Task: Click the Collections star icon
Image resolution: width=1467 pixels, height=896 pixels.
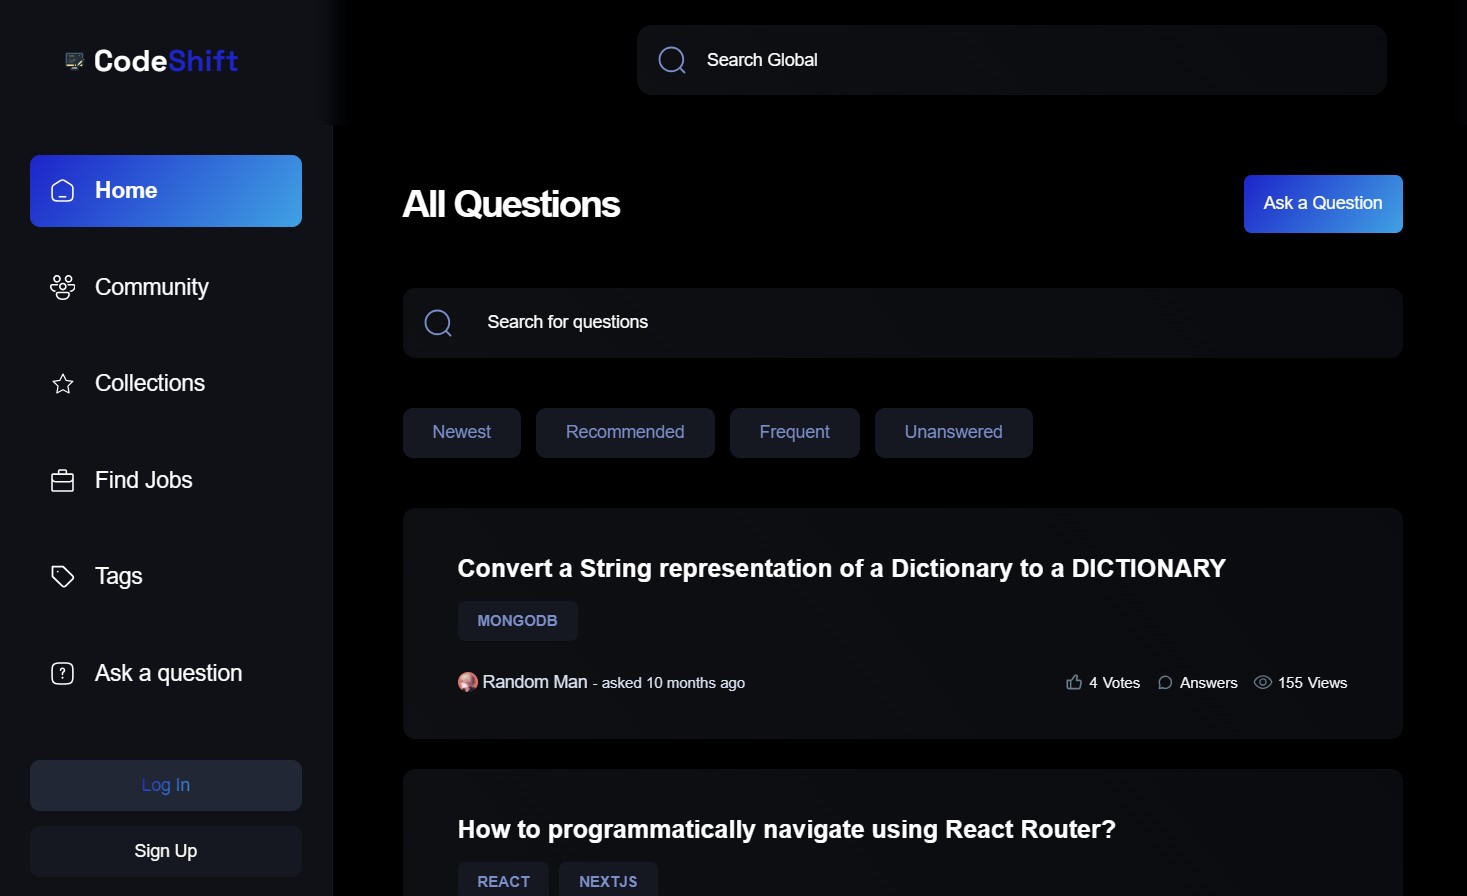Action: [x=62, y=384]
